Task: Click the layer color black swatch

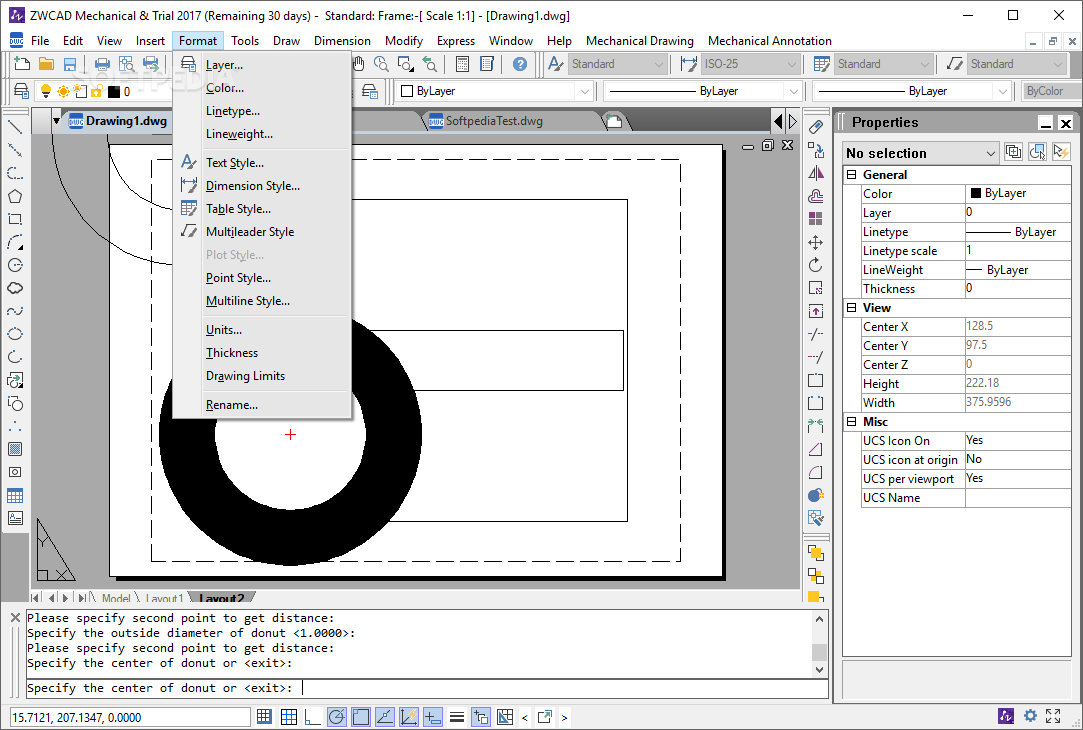Action: coord(114,91)
